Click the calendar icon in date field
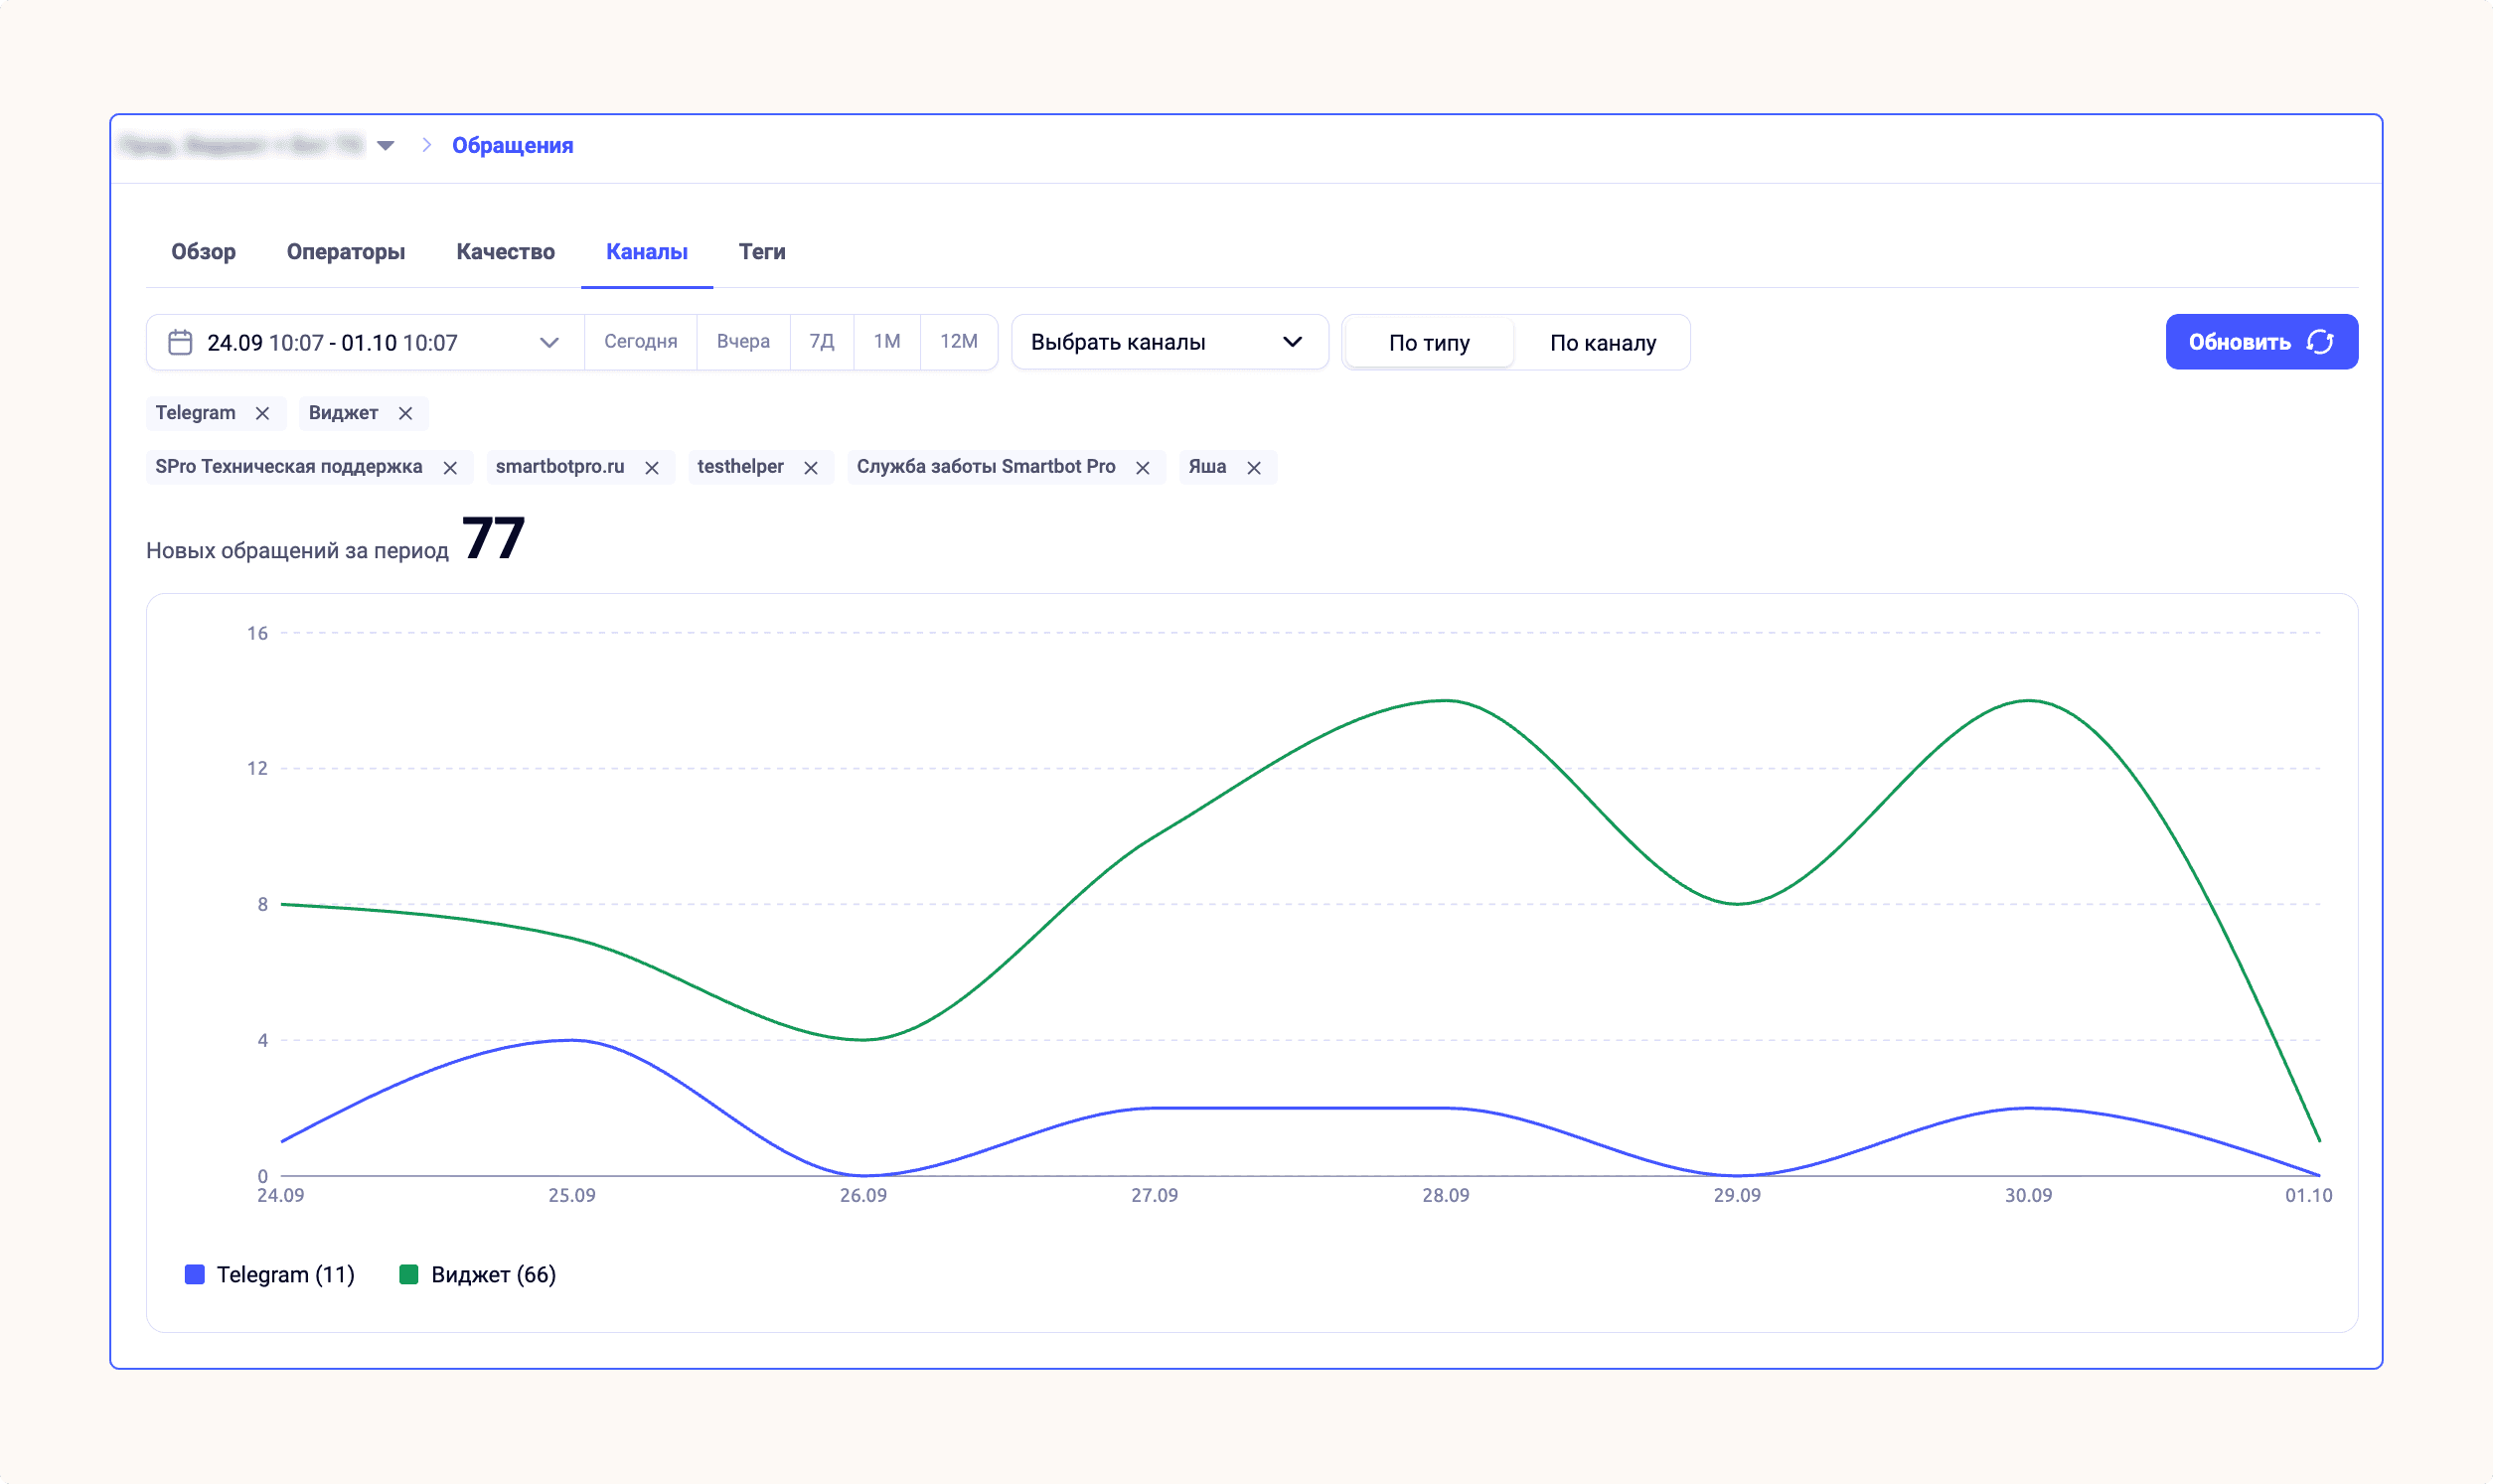This screenshot has width=2493, height=1484. coord(180,342)
